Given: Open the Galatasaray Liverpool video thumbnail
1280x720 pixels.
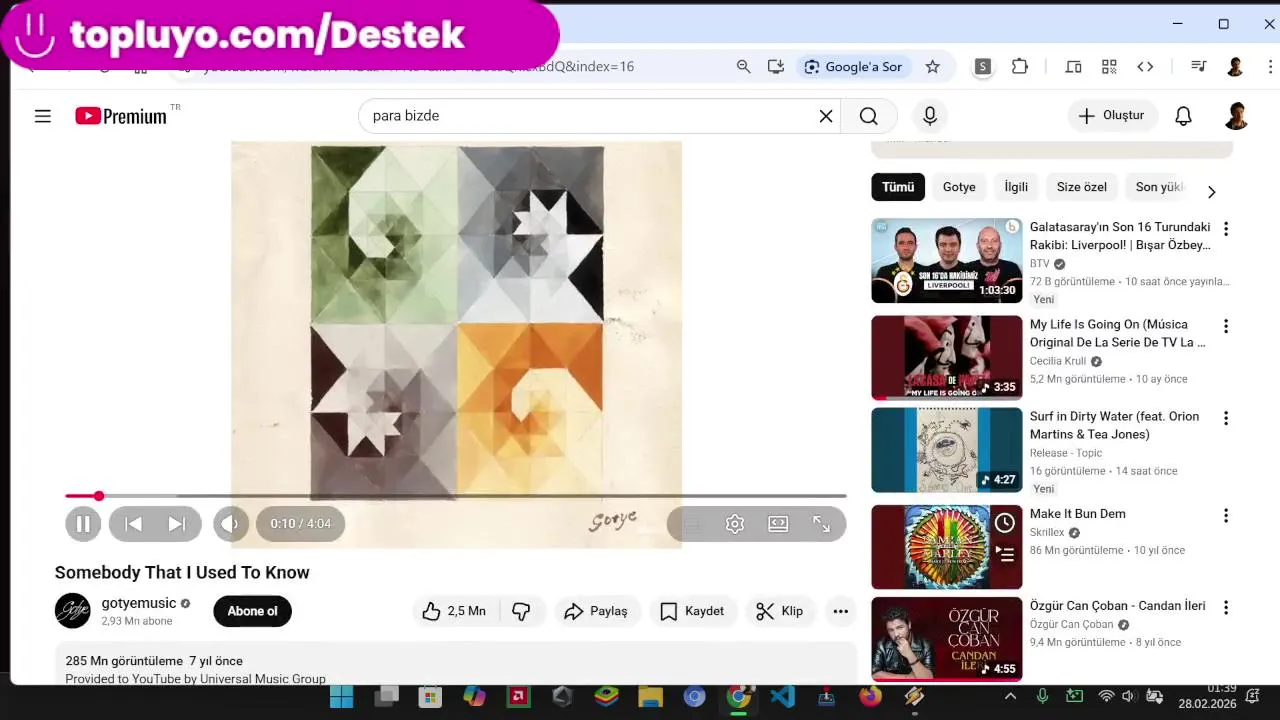Looking at the screenshot, I should click(946, 261).
